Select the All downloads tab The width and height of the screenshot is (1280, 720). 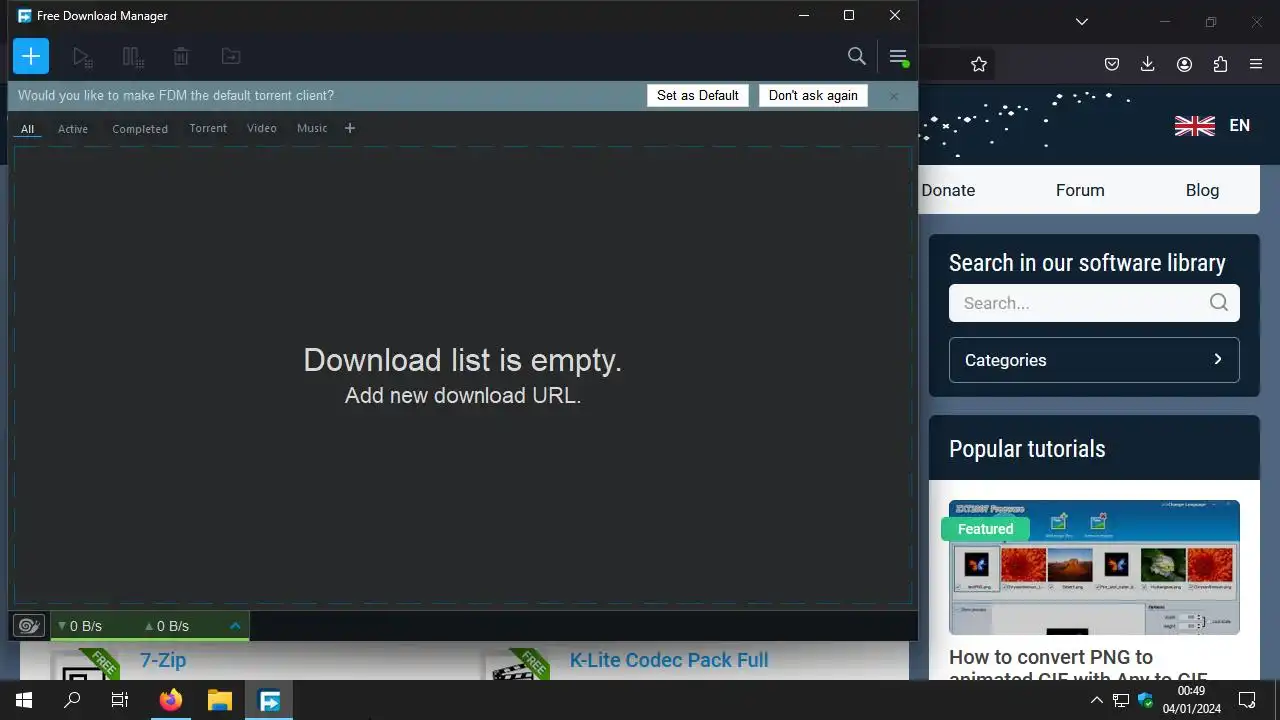click(27, 129)
